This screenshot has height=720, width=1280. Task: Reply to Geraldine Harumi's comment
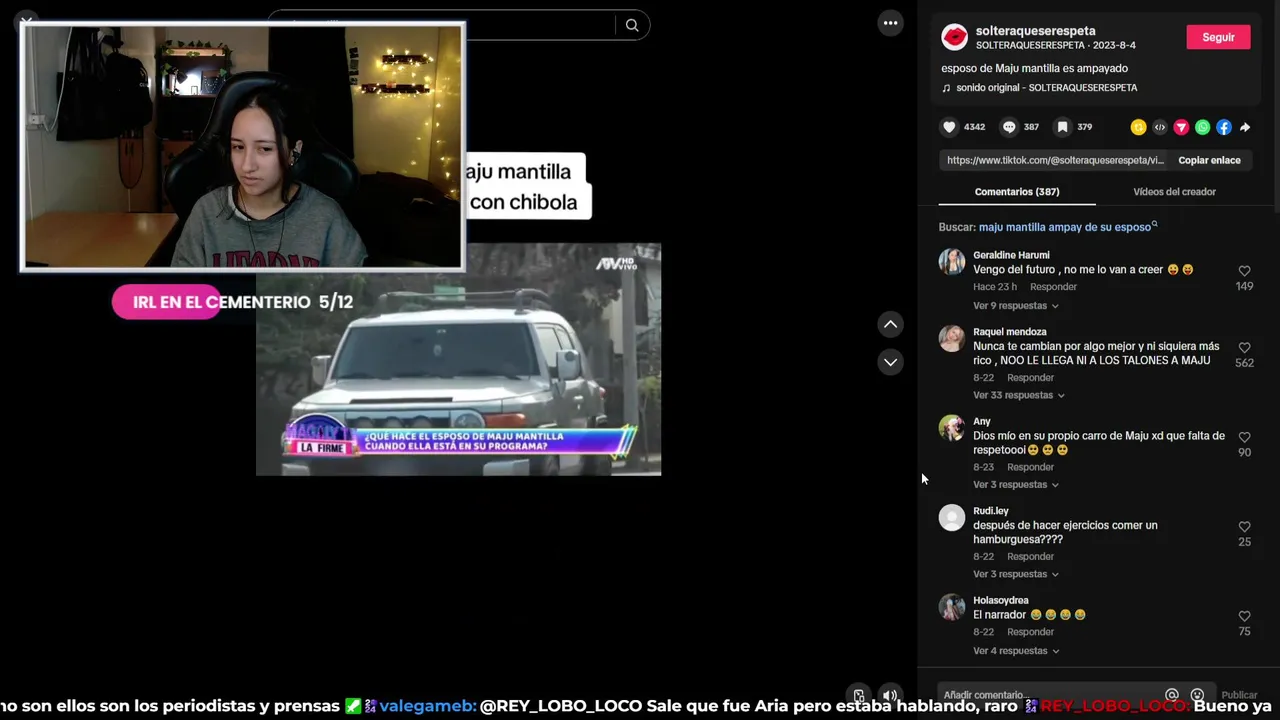[x=1053, y=287]
